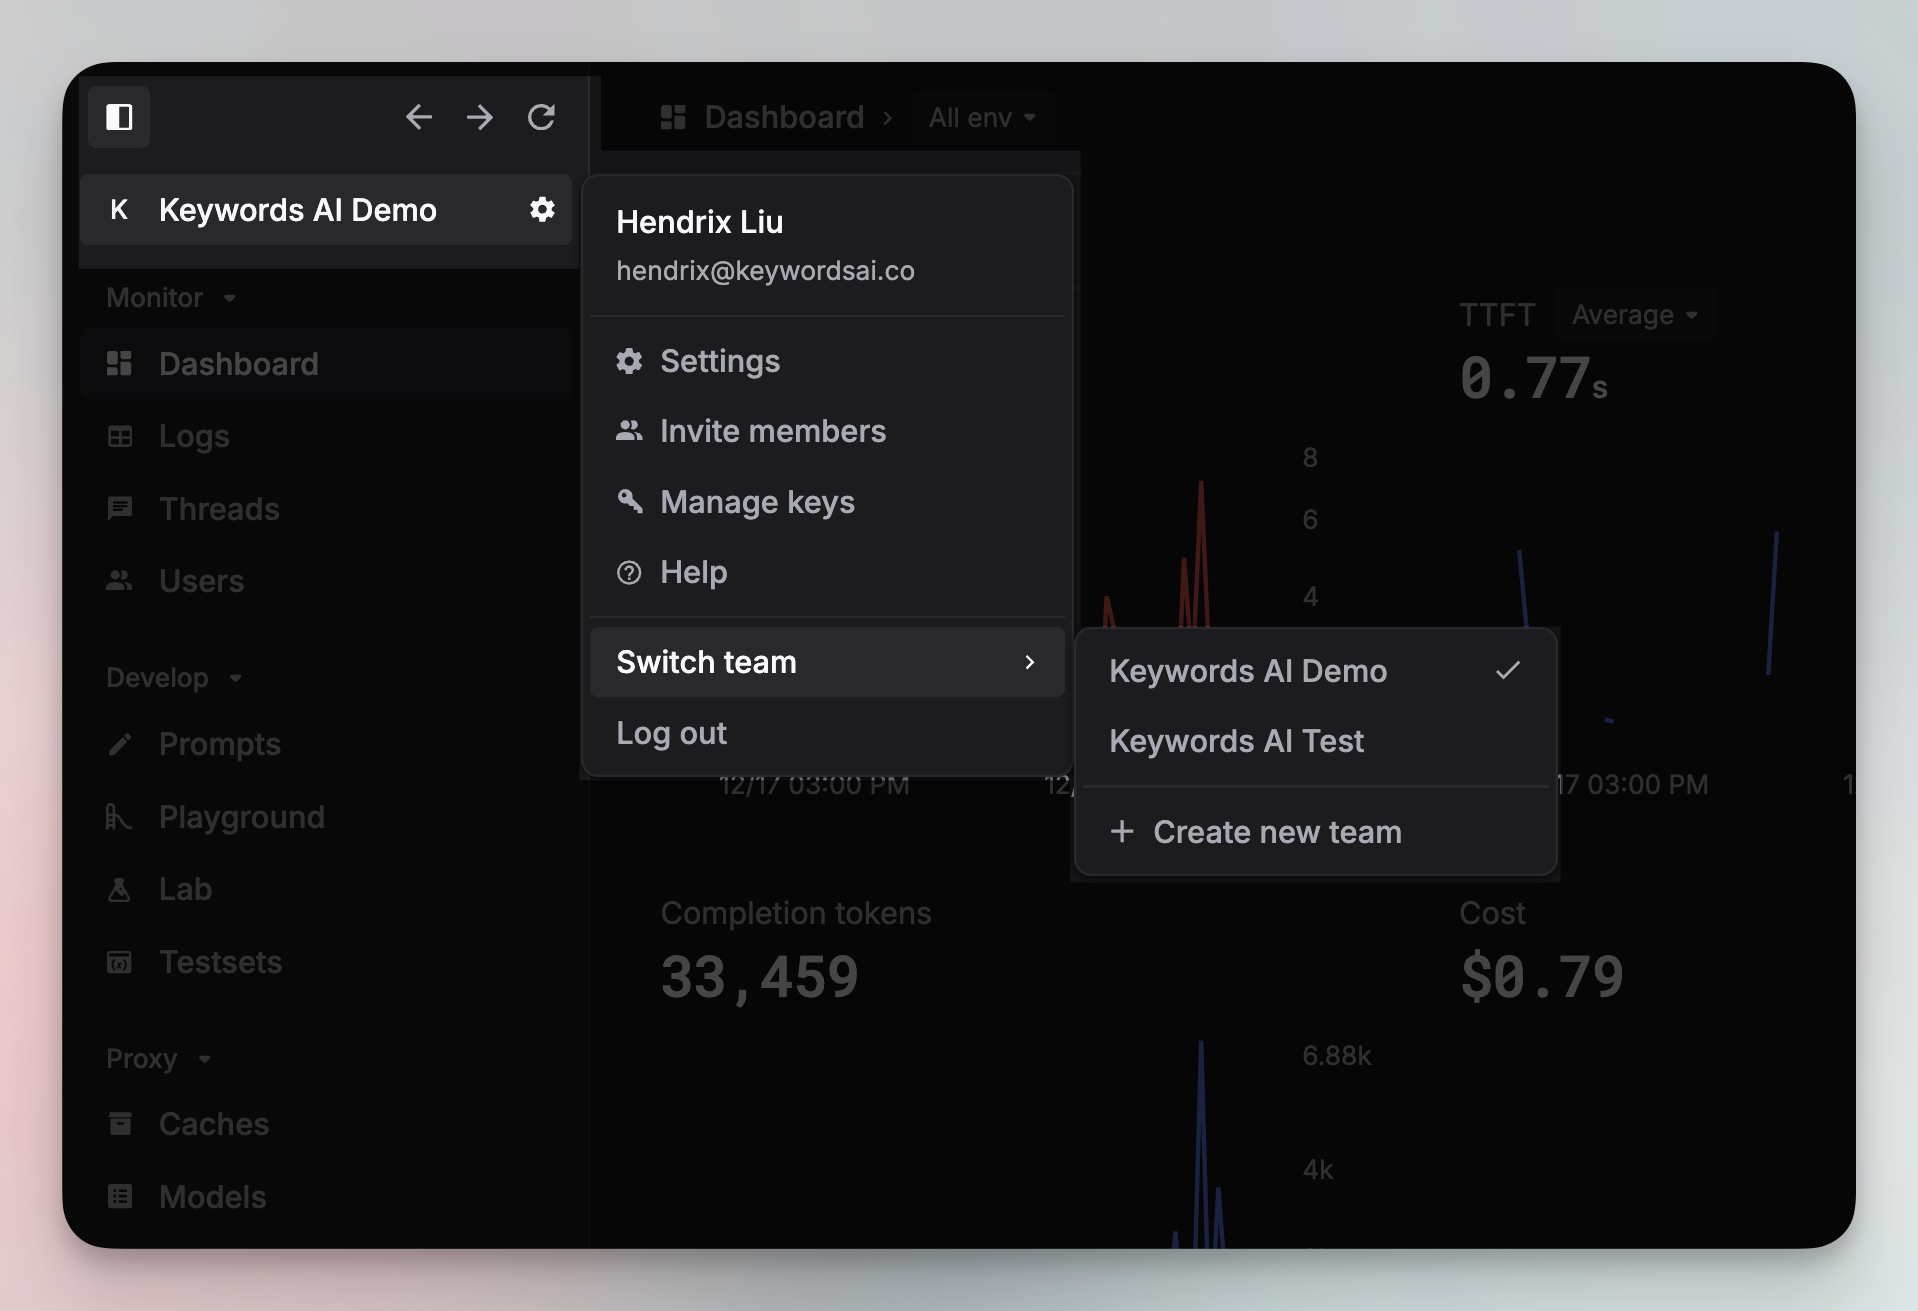Open the Logs page

click(x=326, y=436)
